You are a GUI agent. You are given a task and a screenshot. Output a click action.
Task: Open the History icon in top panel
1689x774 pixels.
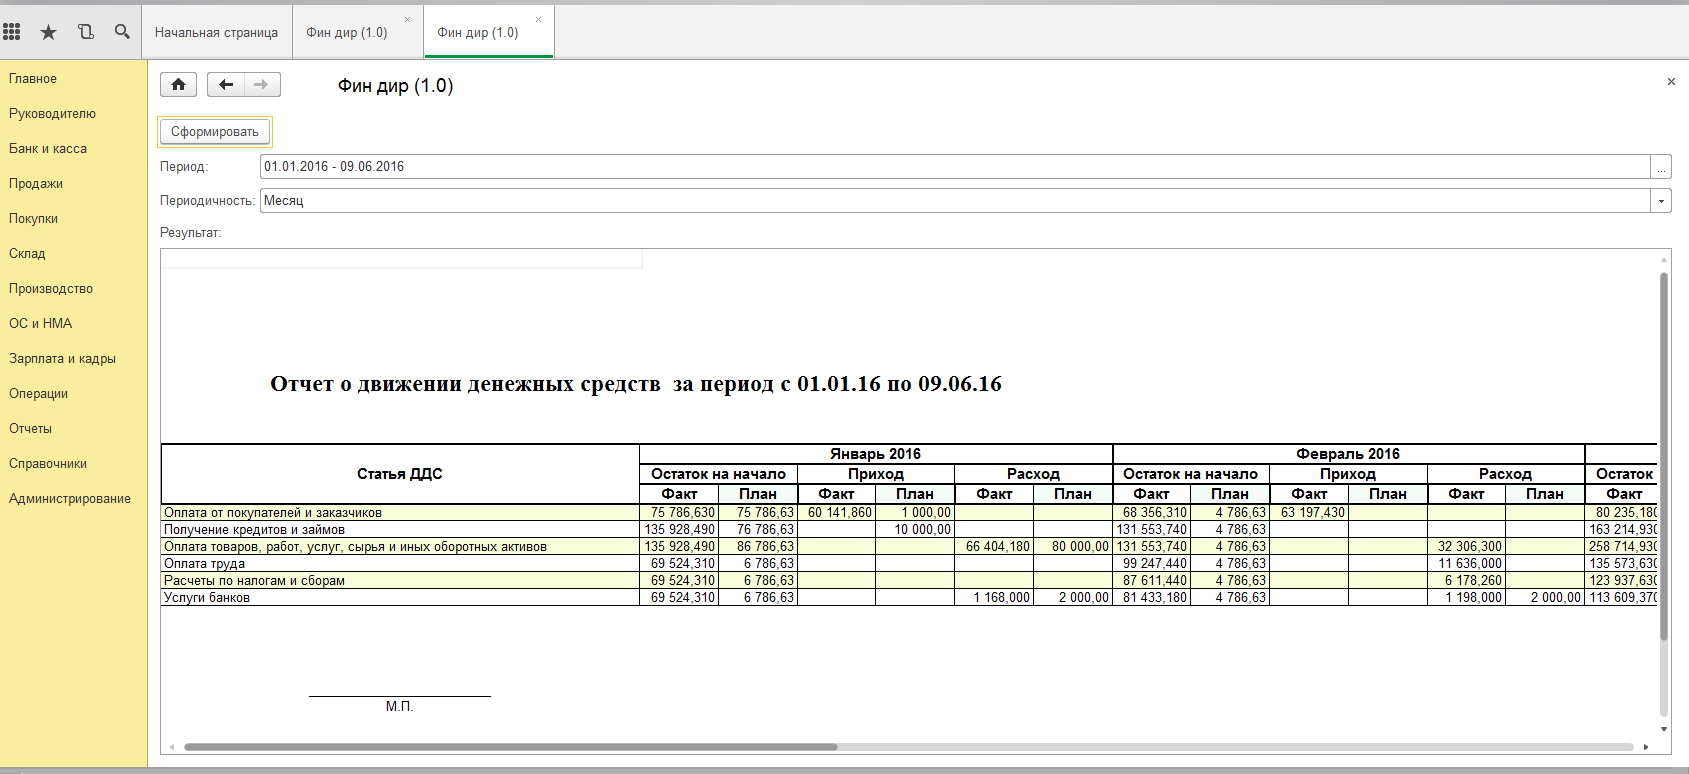(x=86, y=32)
